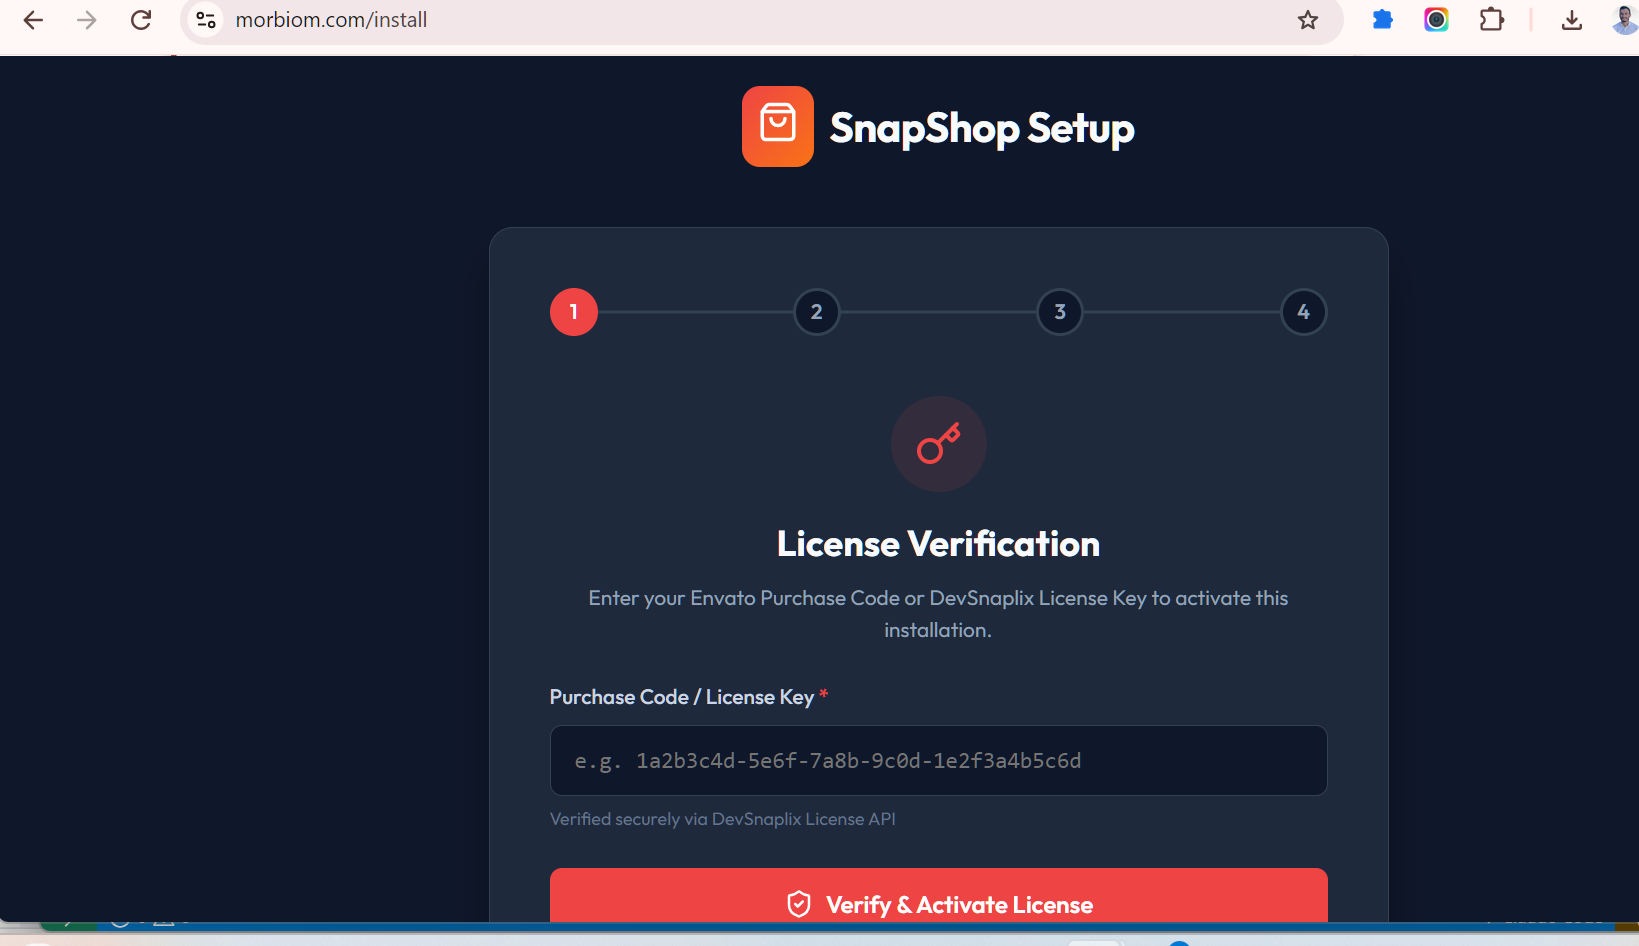Click the red key icon circle

pyautogui.click(x=939, y=444)
